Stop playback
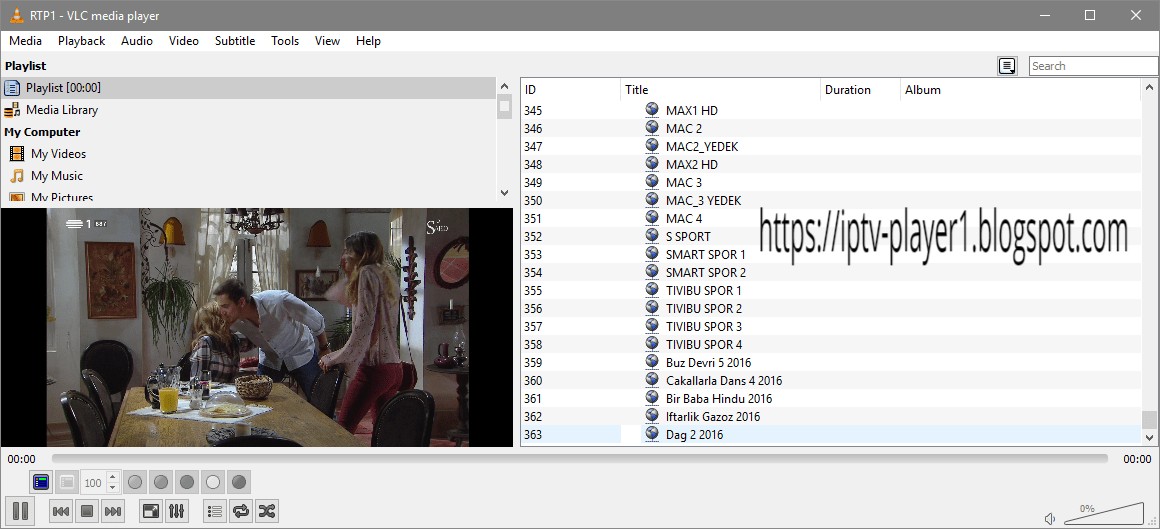 click(x=87, y=511)
